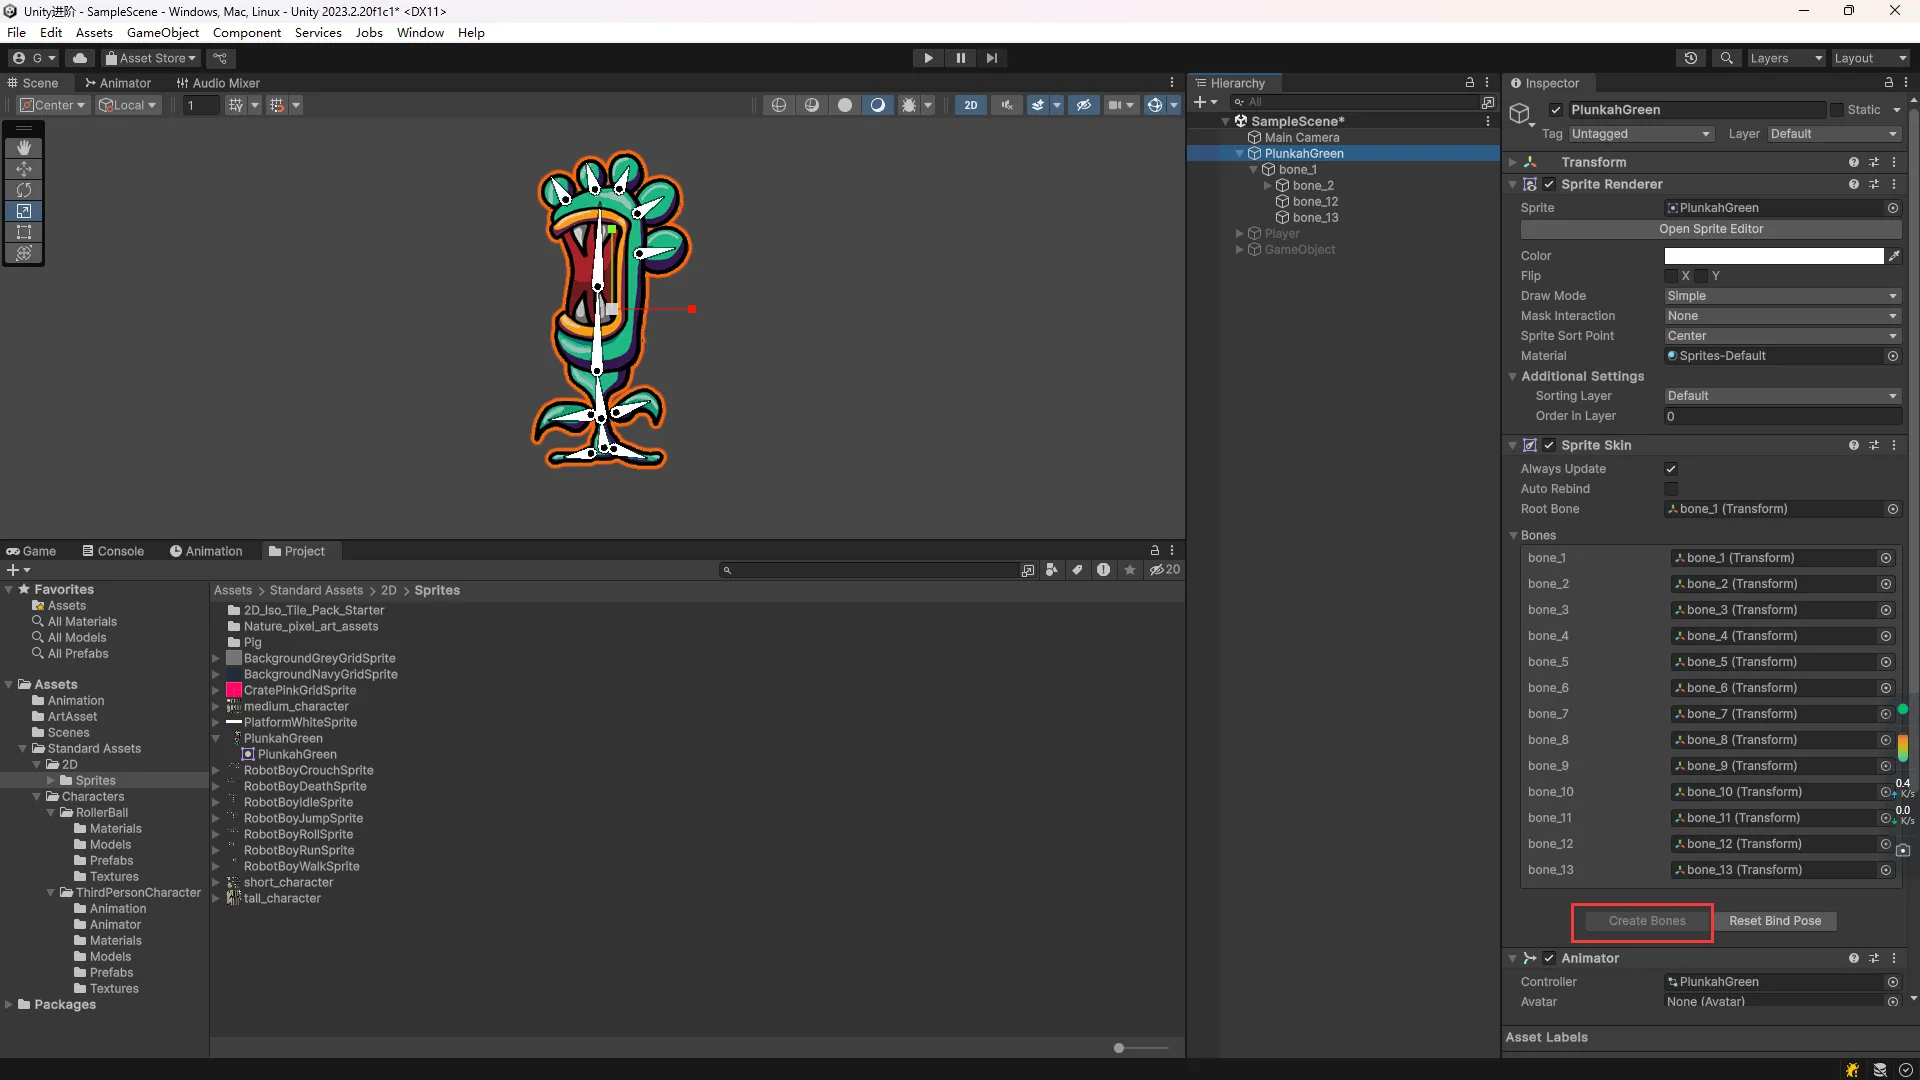The width and height of the screenshot is (1920, 1080).
Task: Click the Pause button
Action: coord(960,58)
